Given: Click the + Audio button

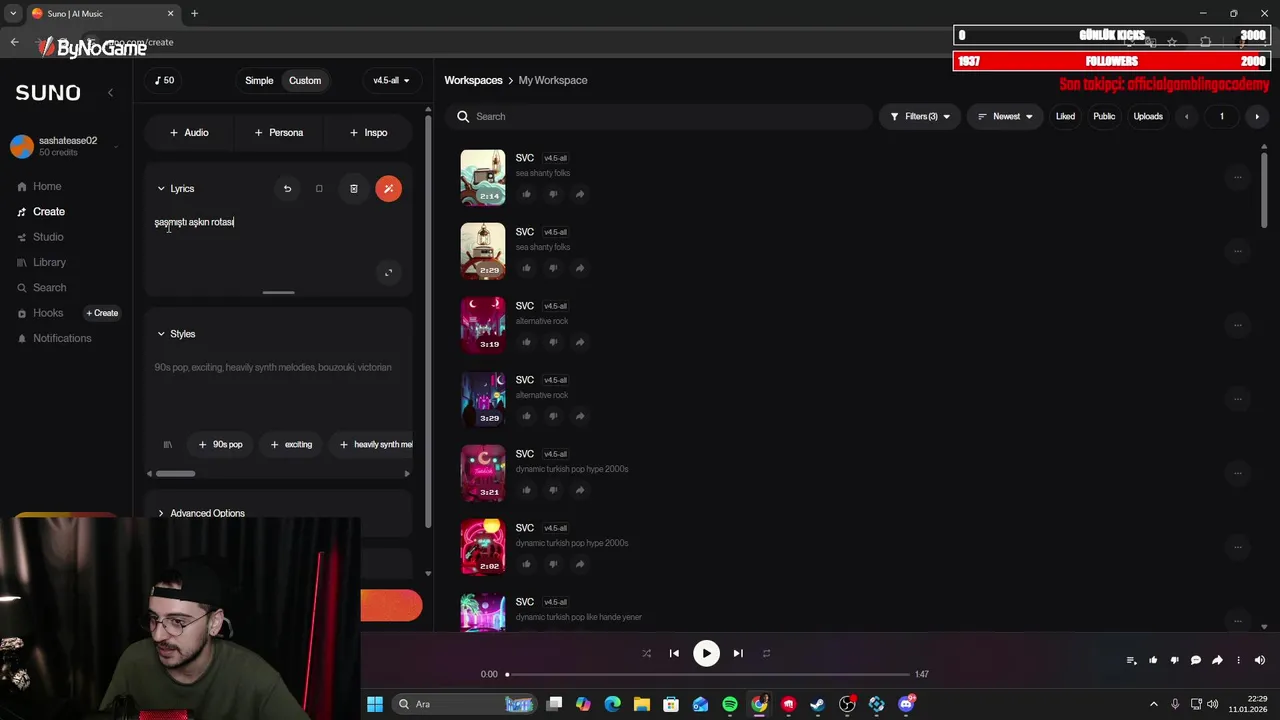Looking at the screenshot, I should [189, 132].
